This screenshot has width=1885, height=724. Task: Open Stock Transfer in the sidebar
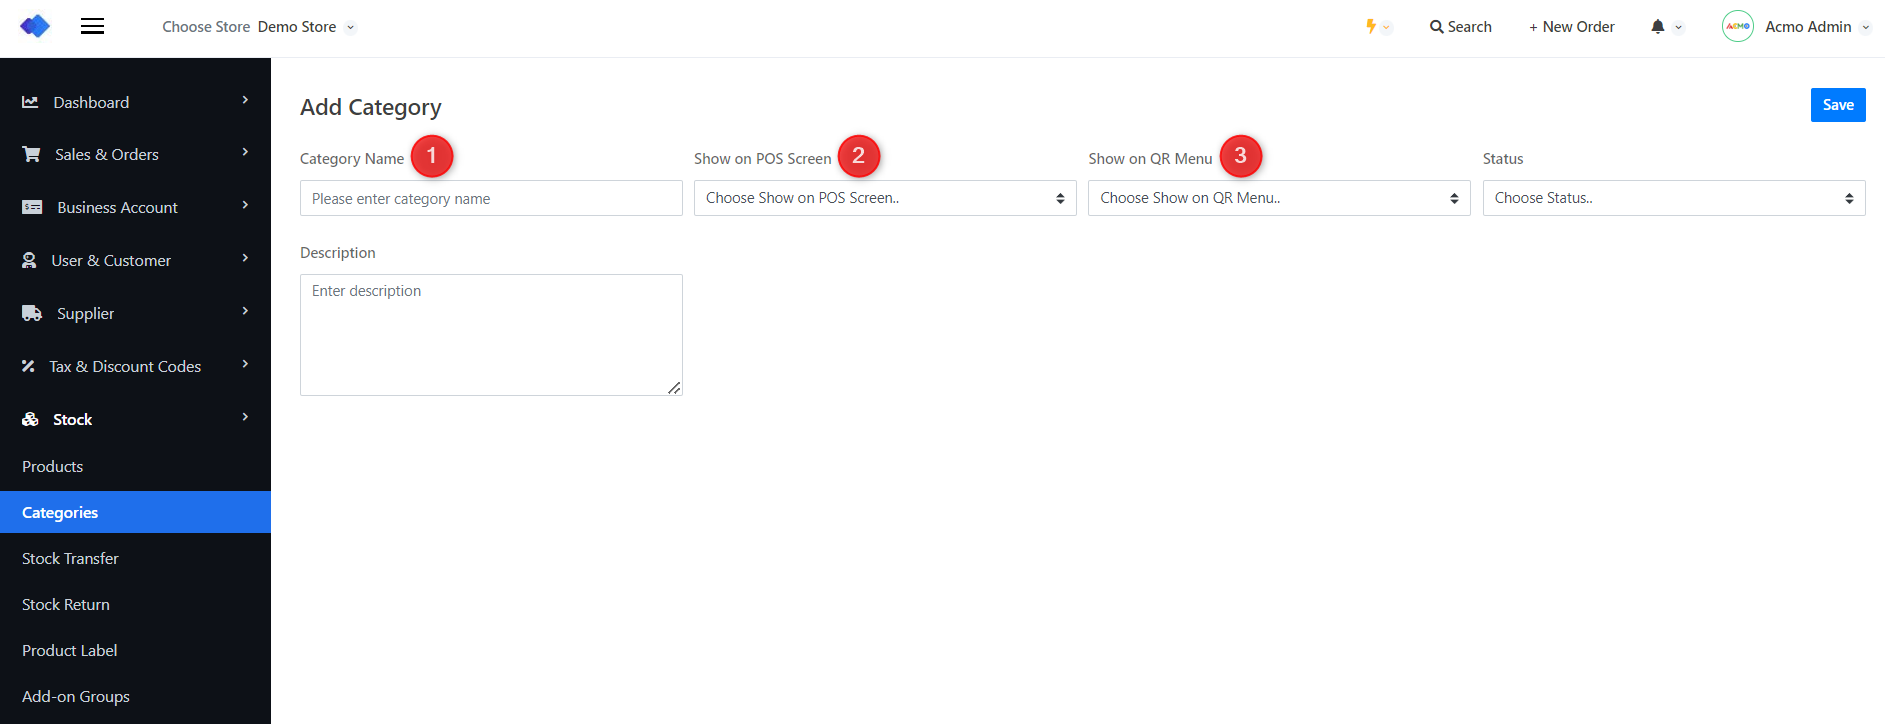tap(70, 559)
